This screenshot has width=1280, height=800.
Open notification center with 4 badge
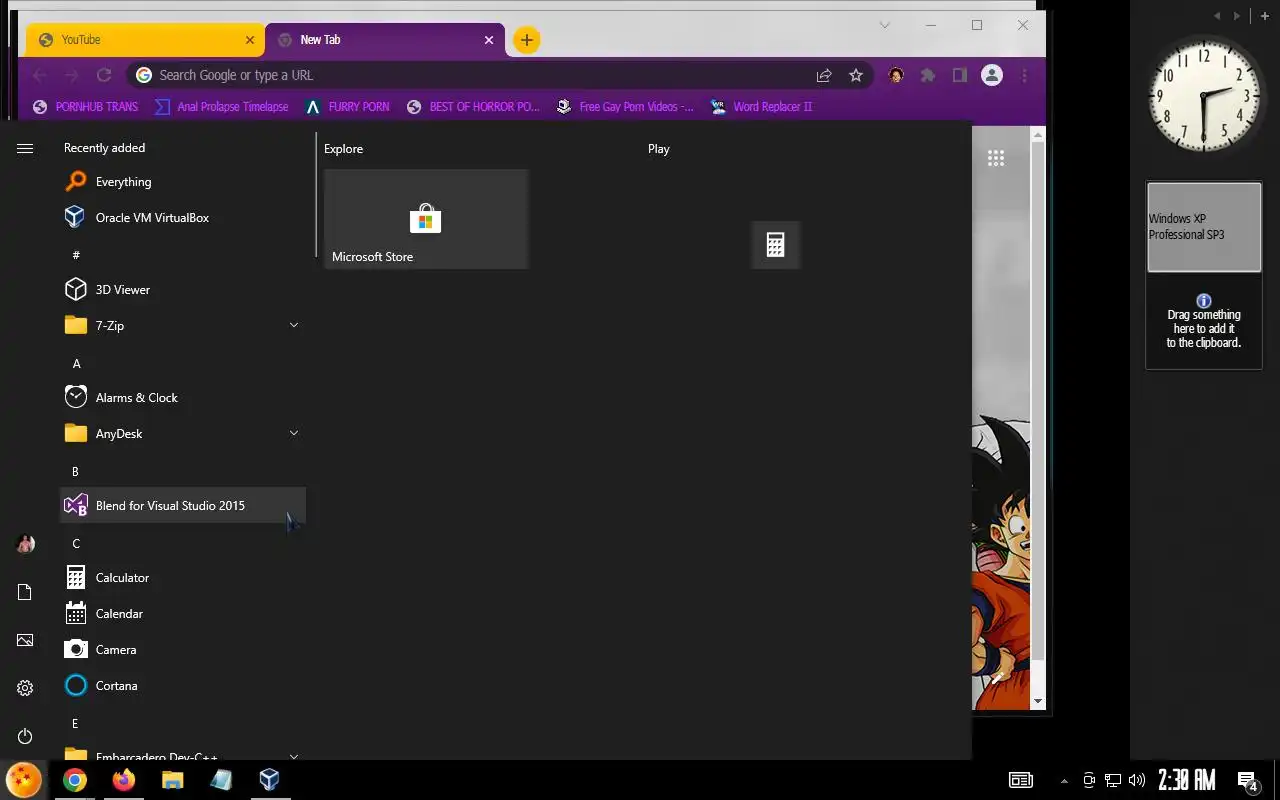pyautogui.click(x=1248, y=781)
